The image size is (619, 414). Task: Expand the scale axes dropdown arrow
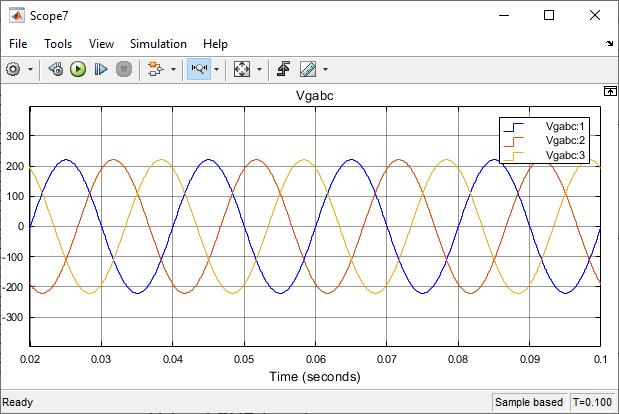pos(259,69)
